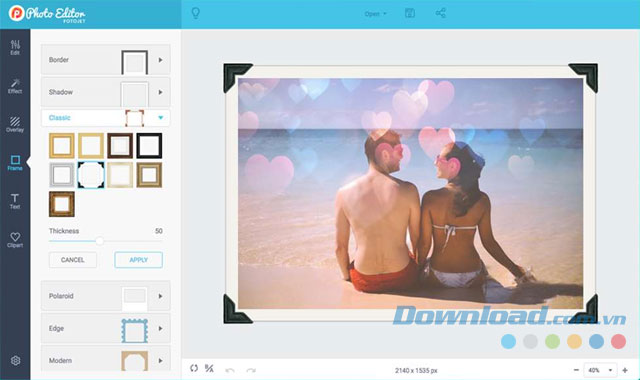The image size is (640, 380).
Task: Select the Effect tool in the sidebar
Action: [15, 86]
